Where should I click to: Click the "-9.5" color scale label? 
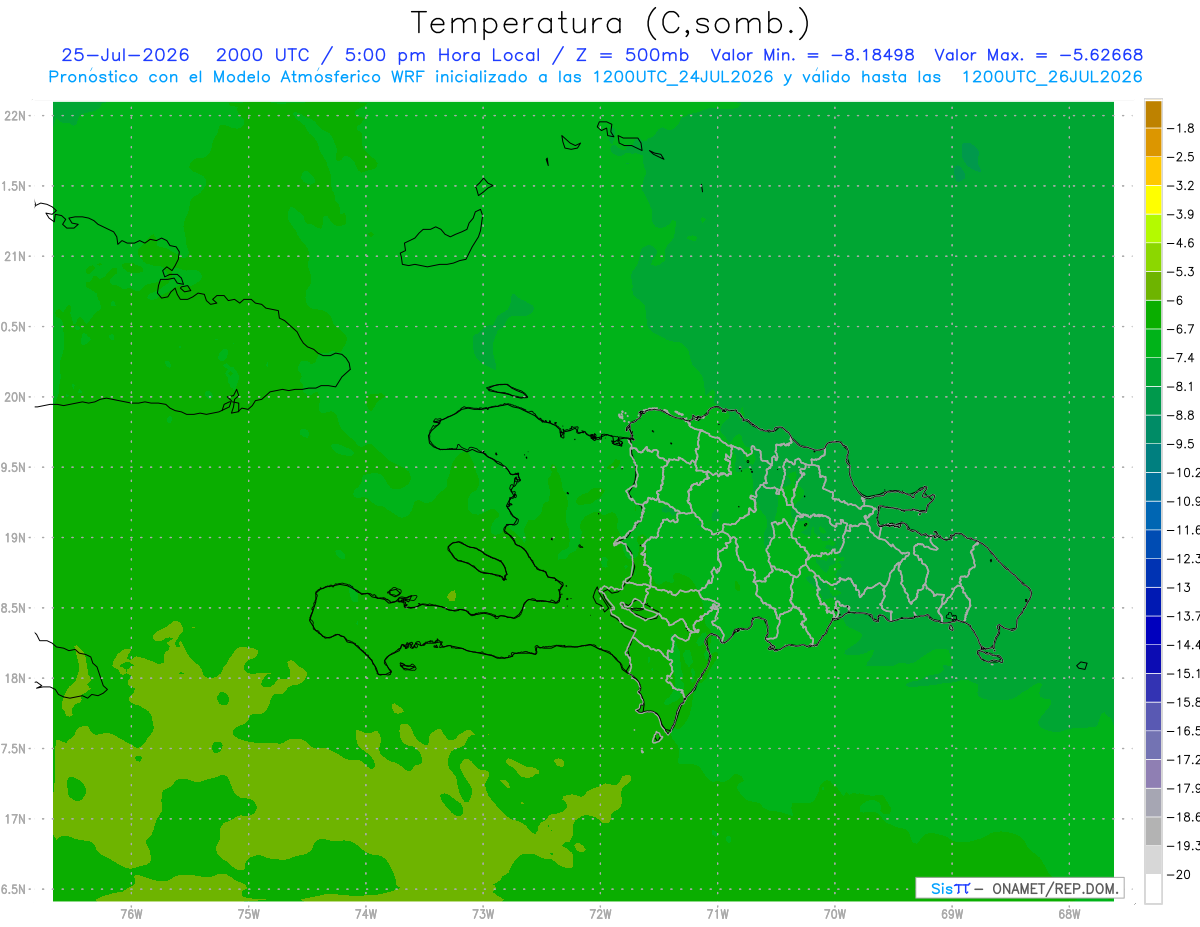point(1181,443)
